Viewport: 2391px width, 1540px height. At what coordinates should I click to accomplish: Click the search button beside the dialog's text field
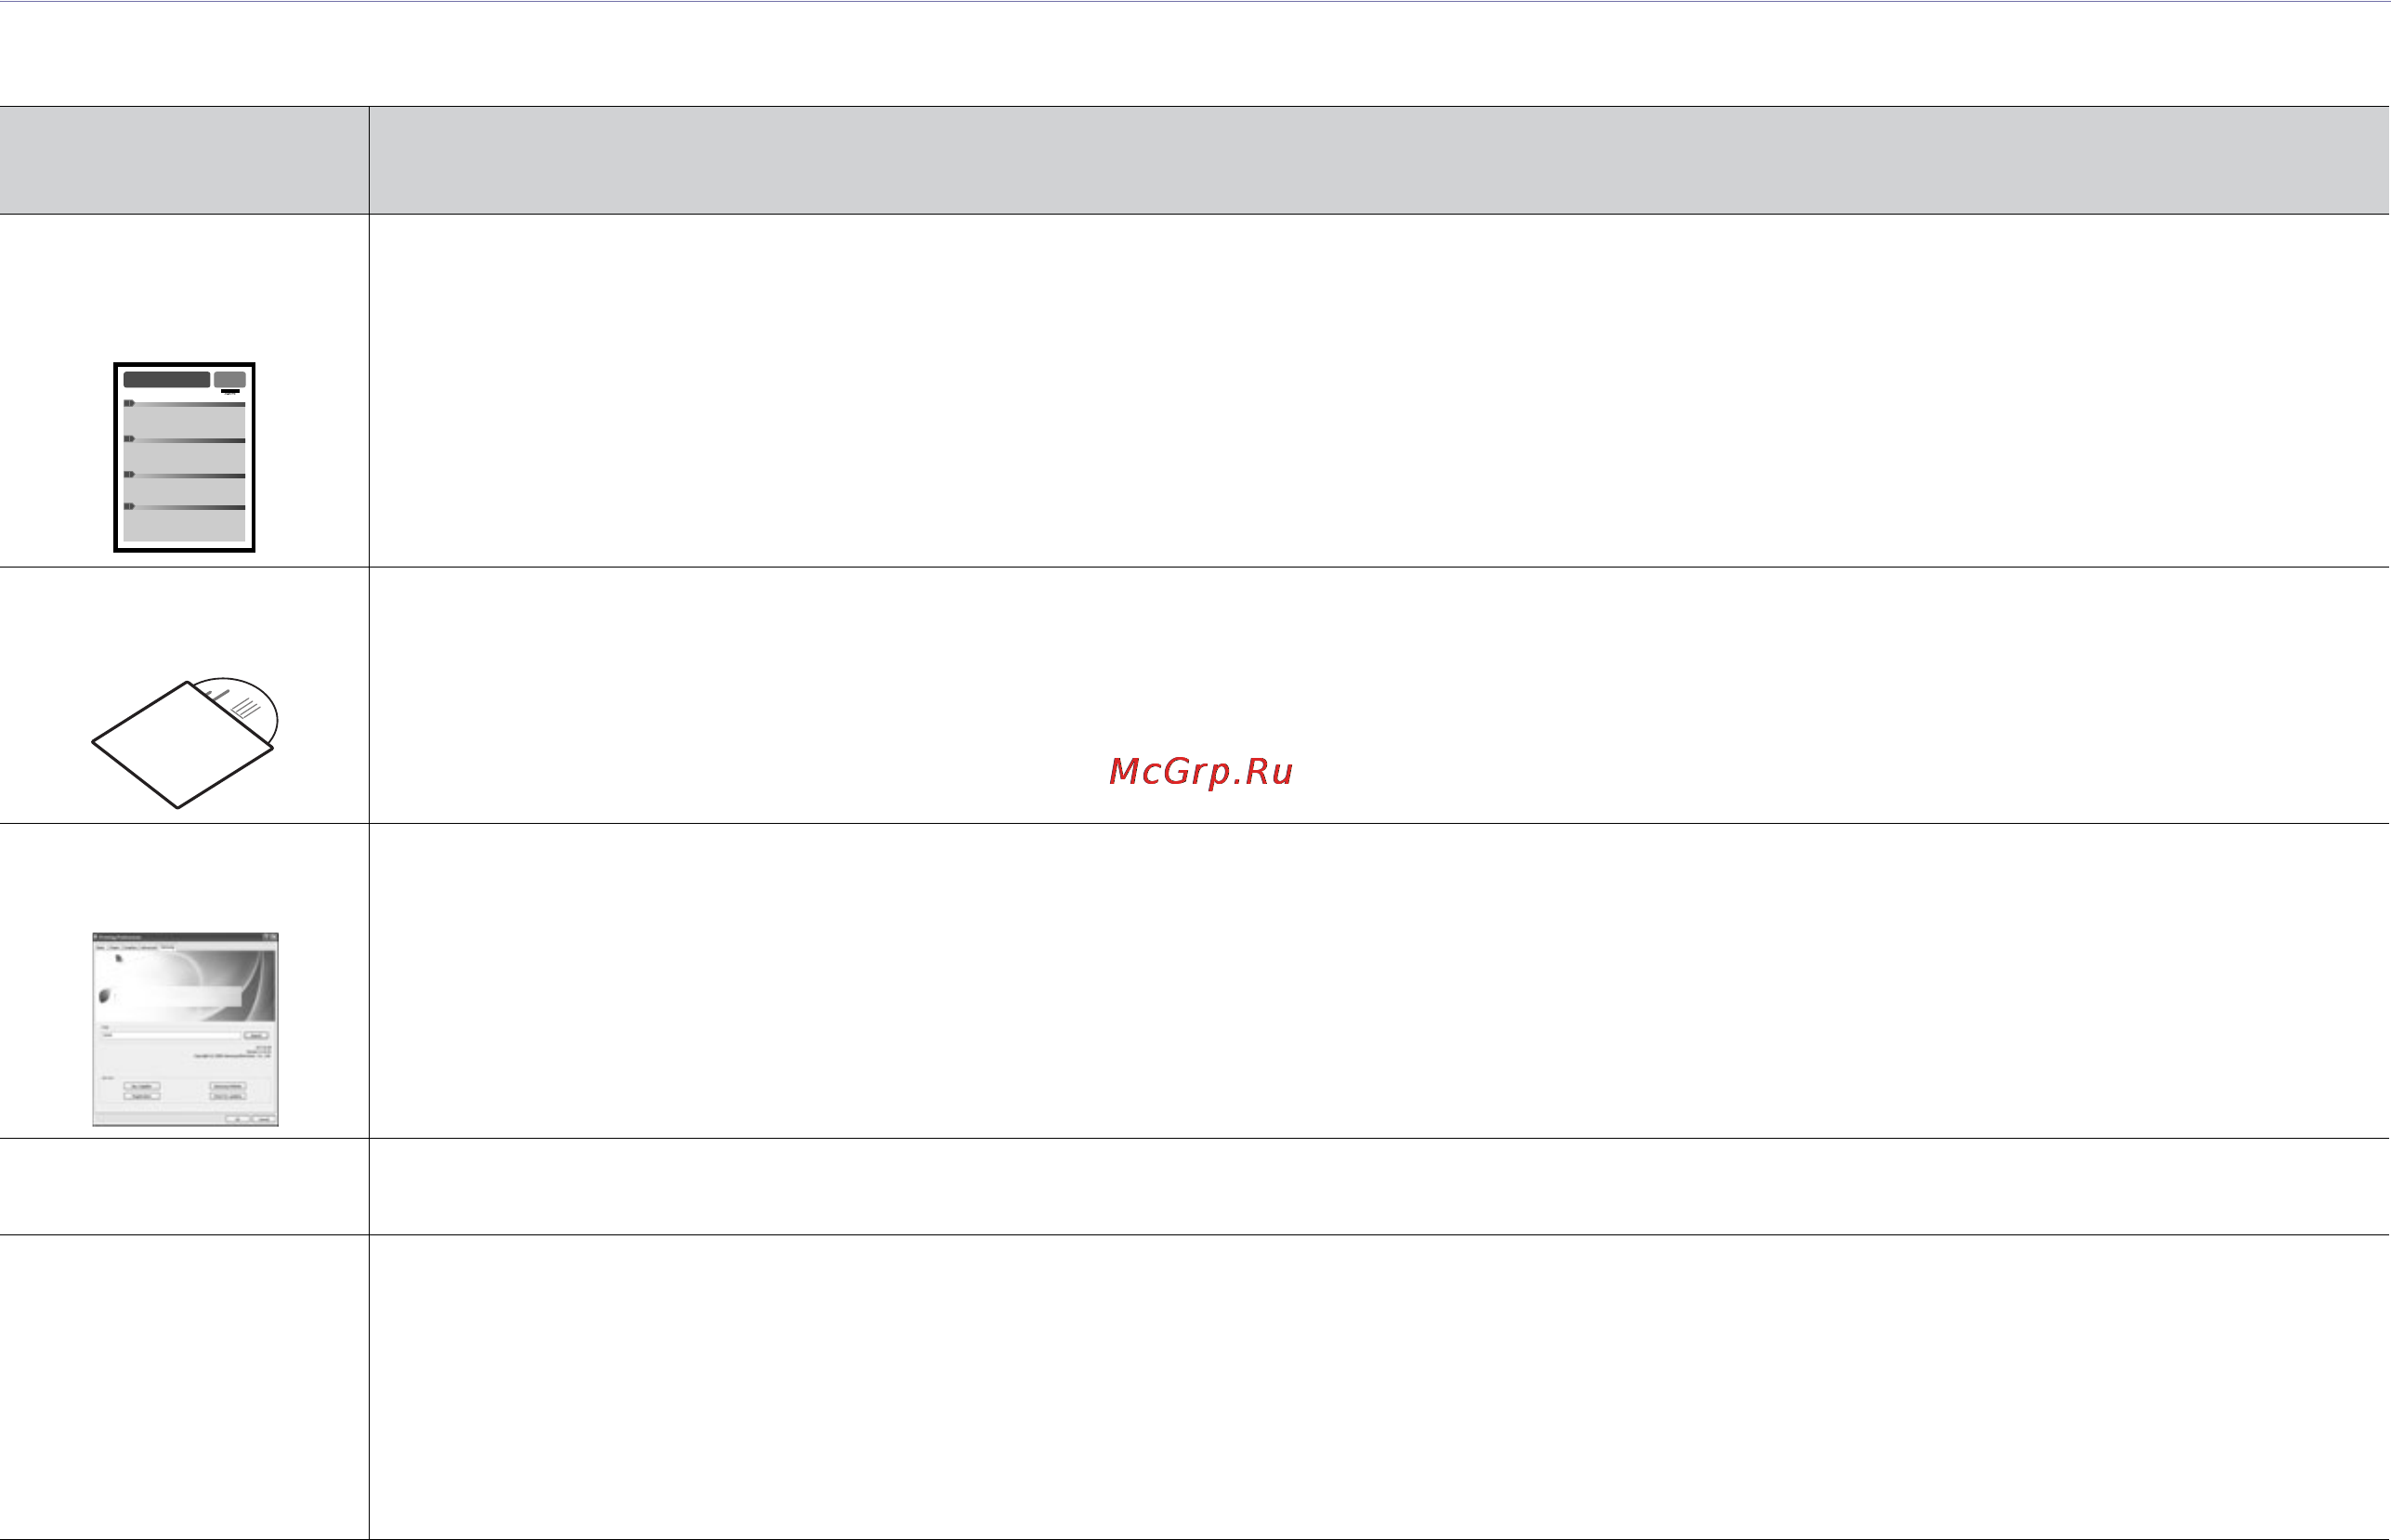coord(256,1036)
